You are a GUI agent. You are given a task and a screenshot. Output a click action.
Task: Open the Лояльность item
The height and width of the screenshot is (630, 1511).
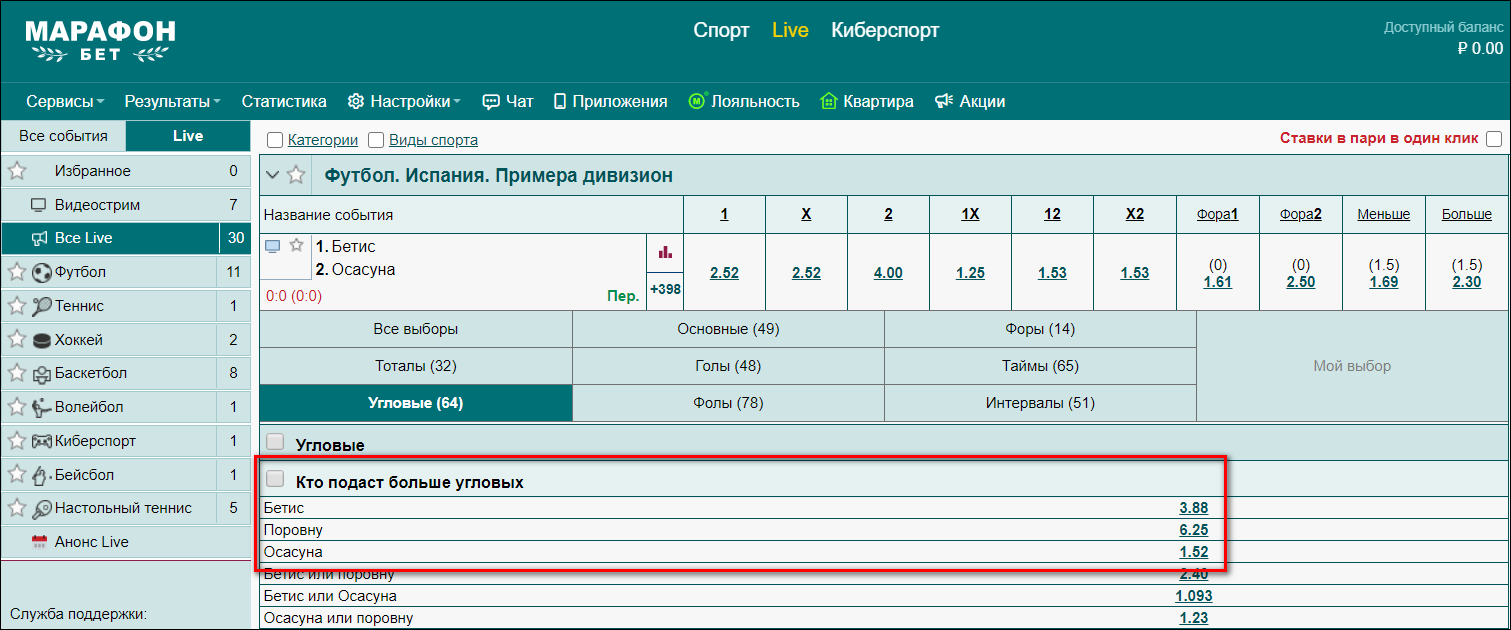[744, 101]
